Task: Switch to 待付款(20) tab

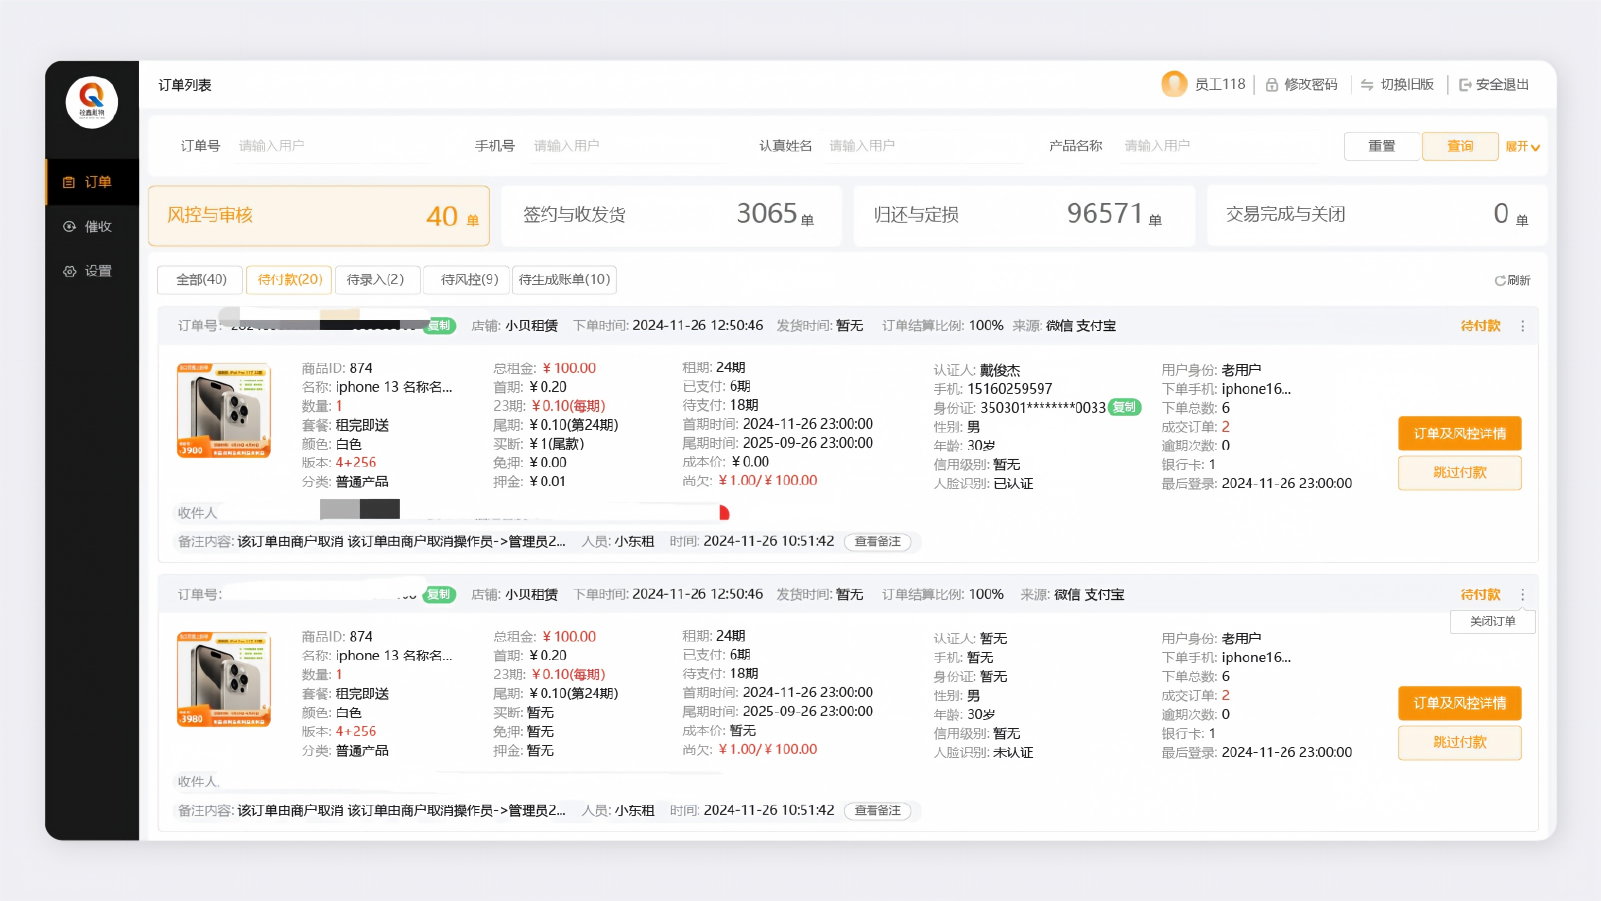Action: click(289, 280)
